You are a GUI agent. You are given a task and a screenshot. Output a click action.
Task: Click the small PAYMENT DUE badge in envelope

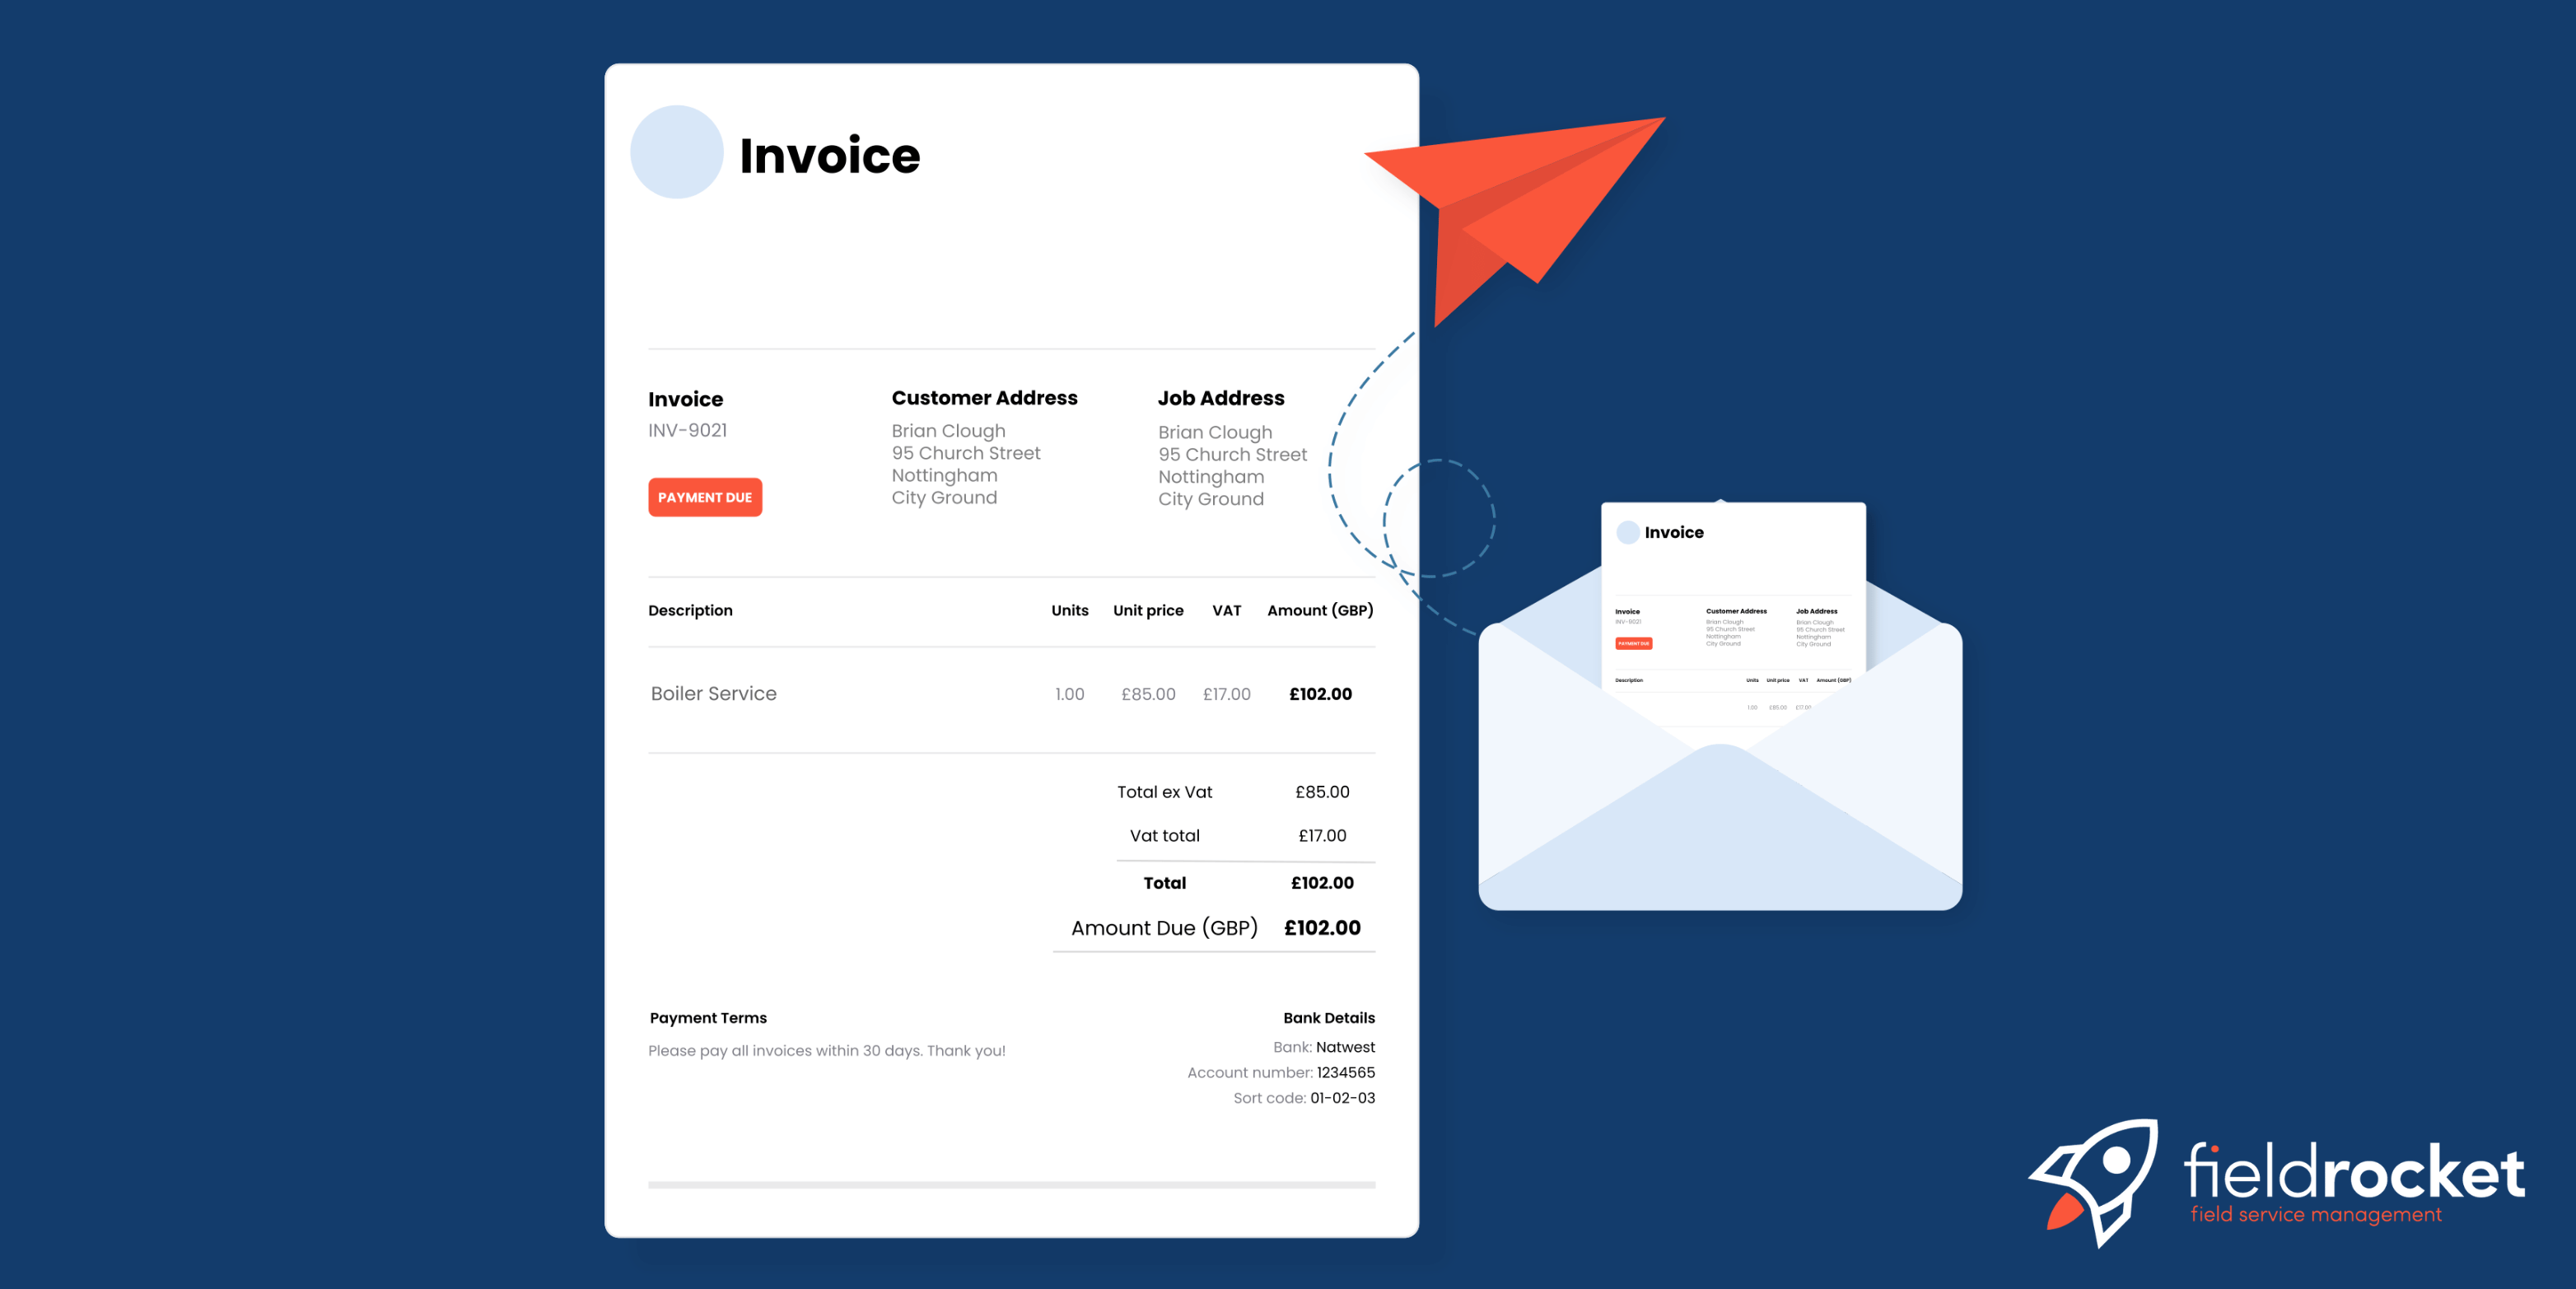(1633, 644)
